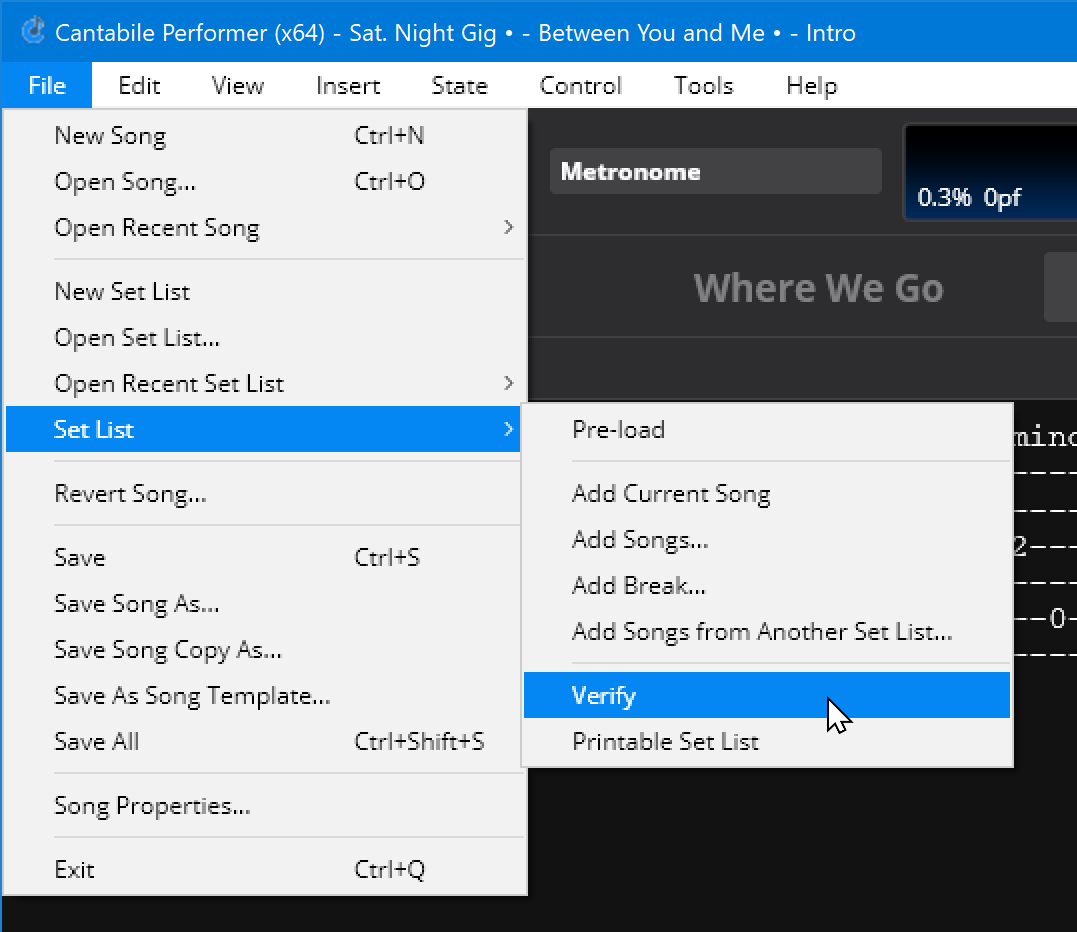Open the View menu
The image size is (1077, 932).
pos(238,85)
